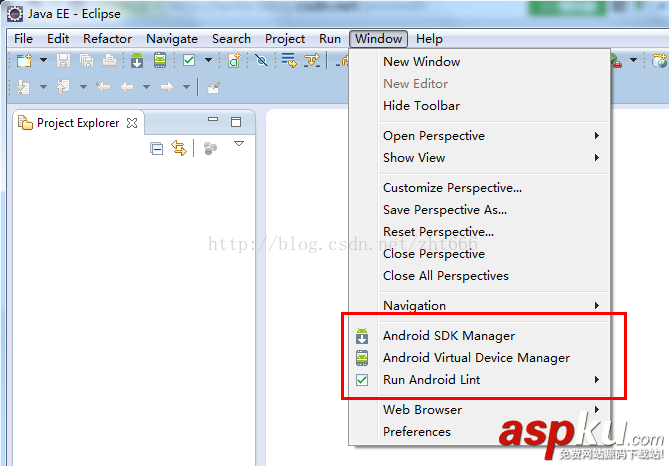This screenshot has height=466, width=669.
Task: Maximize the Project Explorer panel
Action: pos(236,122)
